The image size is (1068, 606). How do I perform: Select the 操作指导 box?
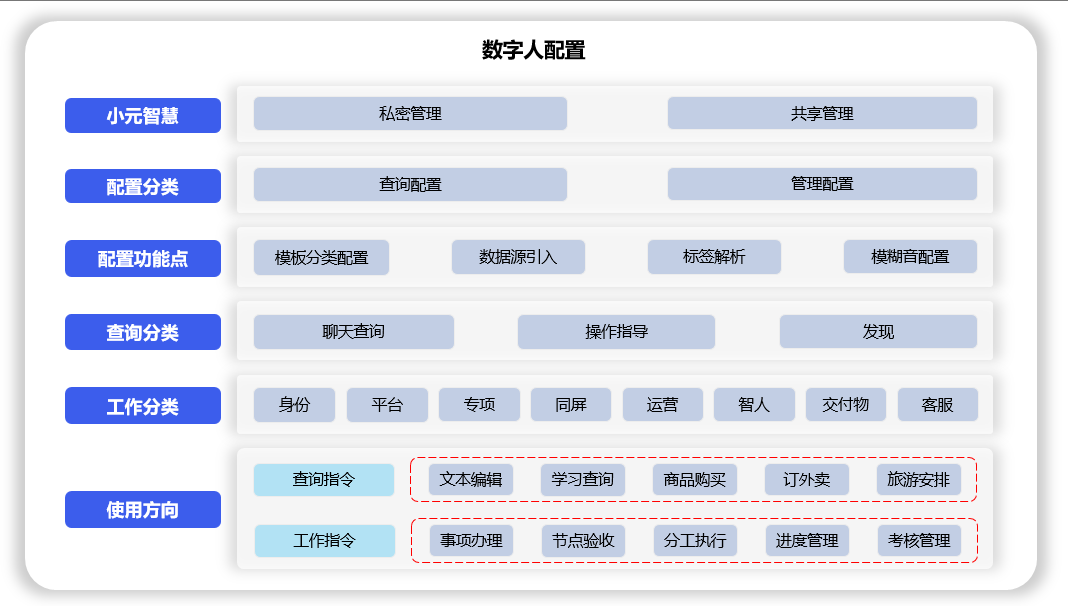point(616,332)
